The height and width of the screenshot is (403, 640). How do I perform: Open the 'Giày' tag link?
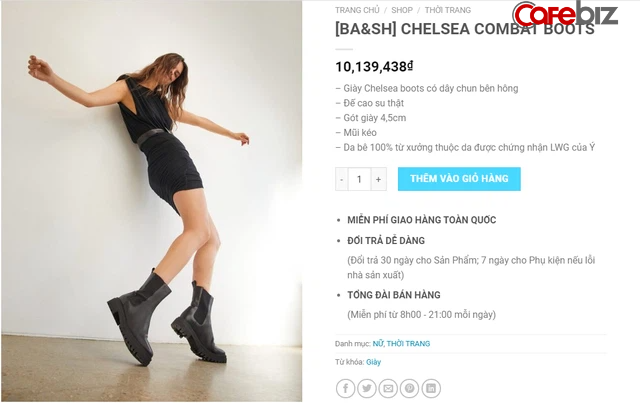point(373,362)
